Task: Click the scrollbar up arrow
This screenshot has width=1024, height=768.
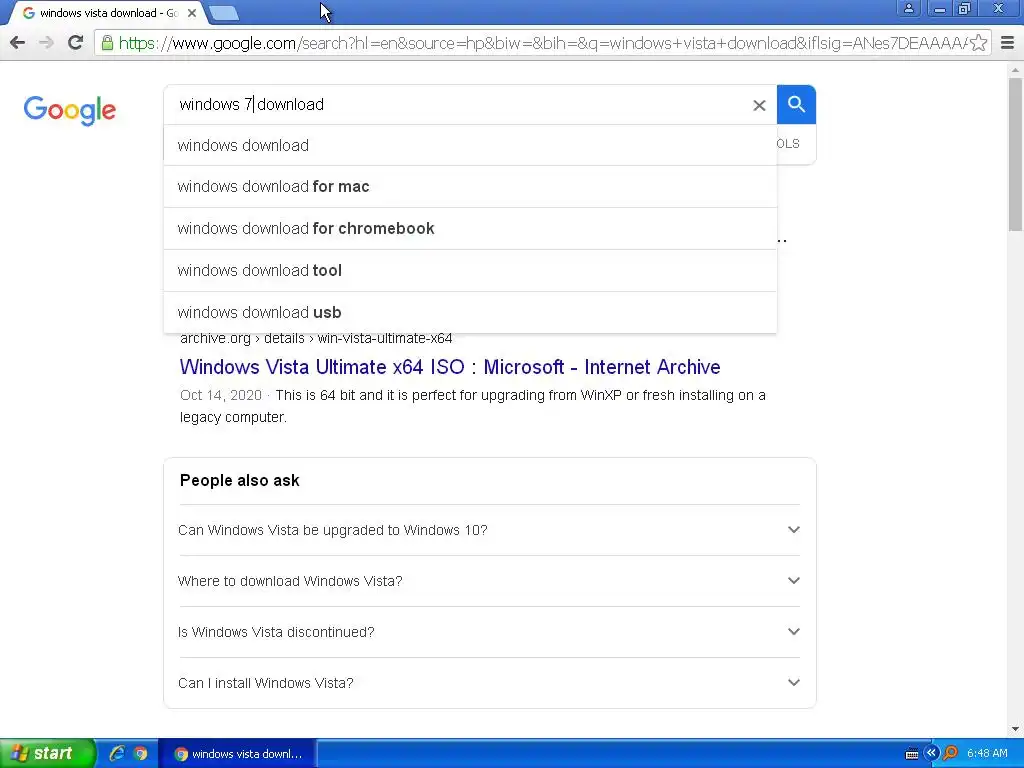Action: click(1015, 69)
